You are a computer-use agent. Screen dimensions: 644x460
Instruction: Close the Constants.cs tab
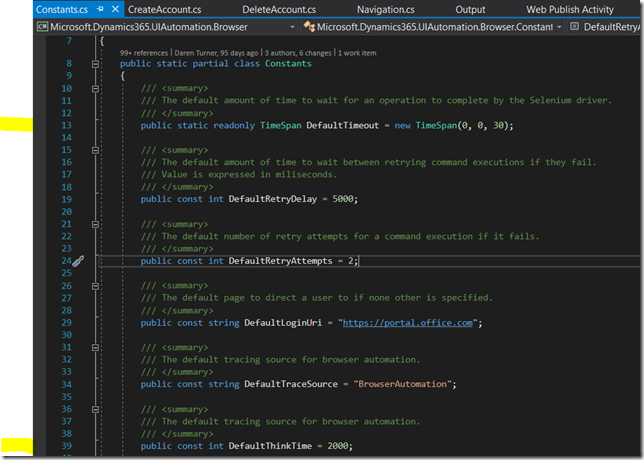click(115, 9)
